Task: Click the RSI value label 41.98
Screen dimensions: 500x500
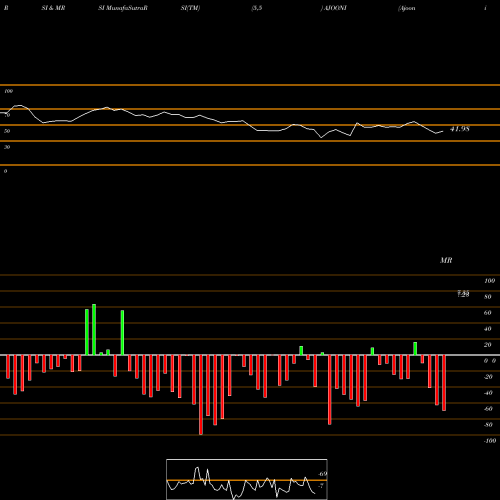Action: click(460, 129)
